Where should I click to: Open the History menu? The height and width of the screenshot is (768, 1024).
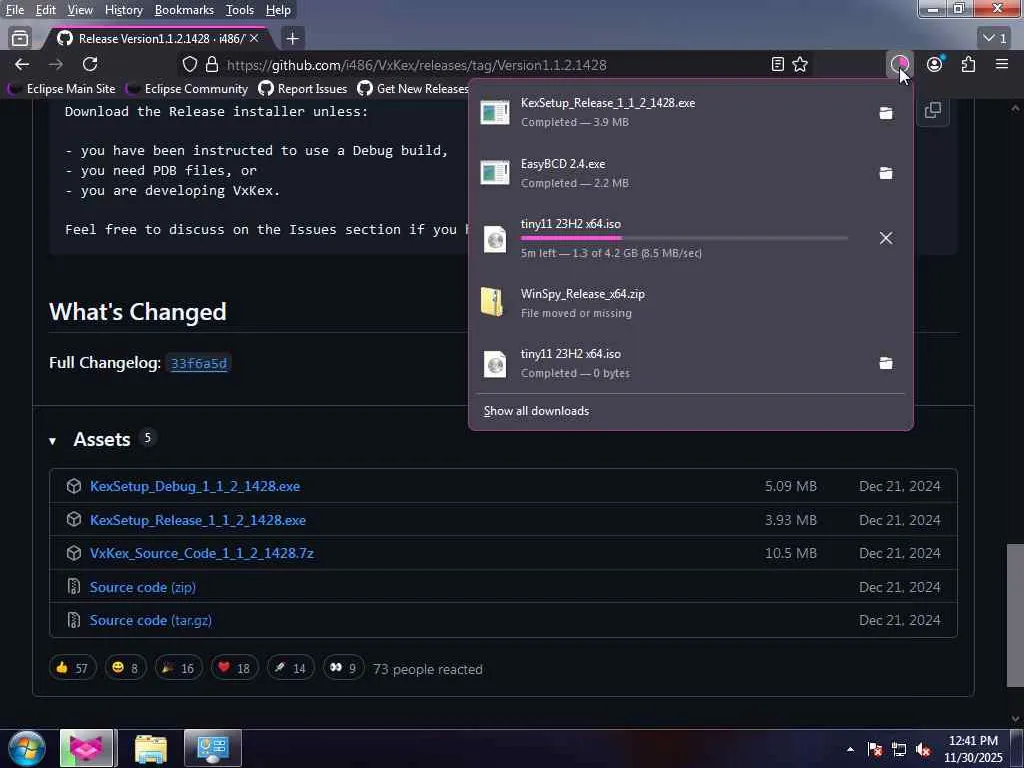123,10
